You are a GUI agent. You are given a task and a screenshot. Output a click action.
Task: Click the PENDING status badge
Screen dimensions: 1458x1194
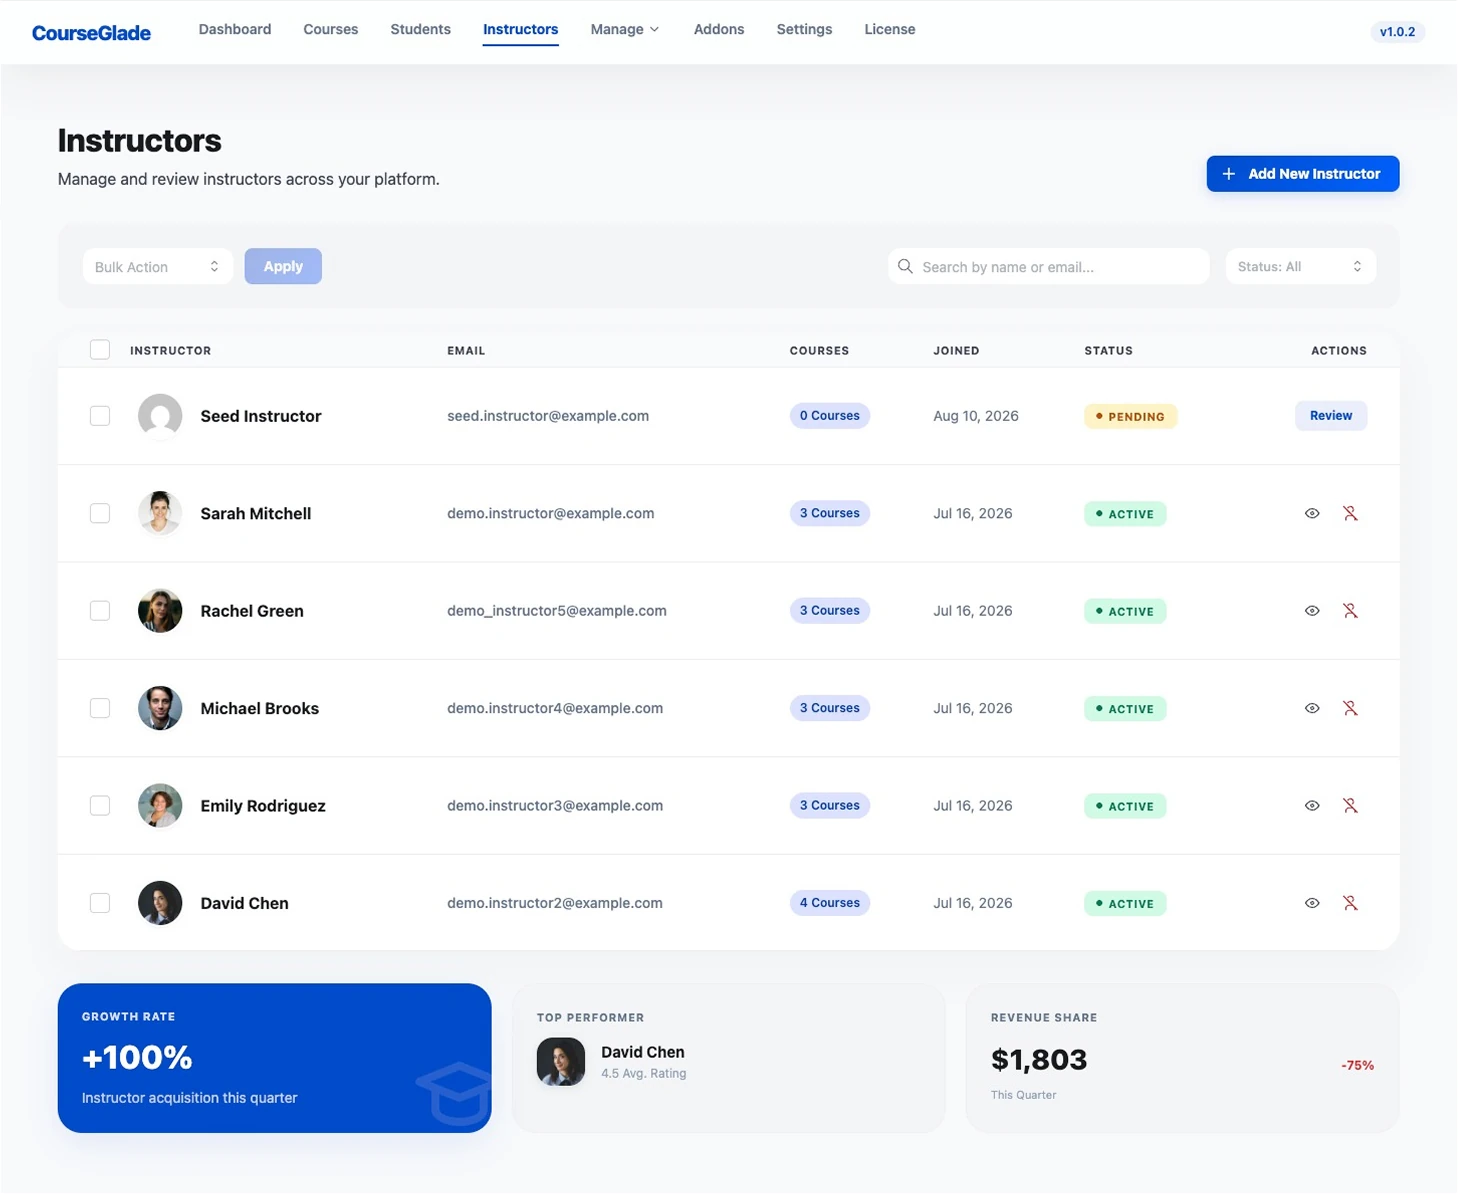[1131, 416]
